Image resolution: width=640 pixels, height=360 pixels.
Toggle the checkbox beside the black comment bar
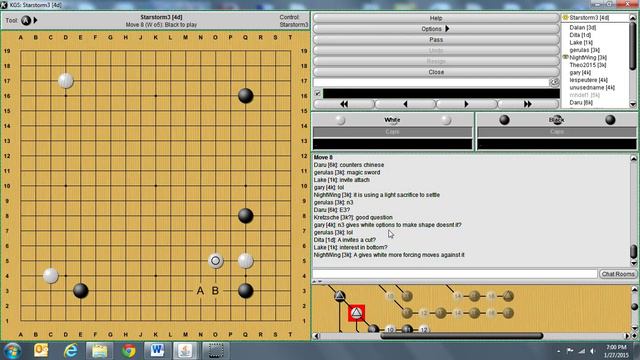pos(318,93)
